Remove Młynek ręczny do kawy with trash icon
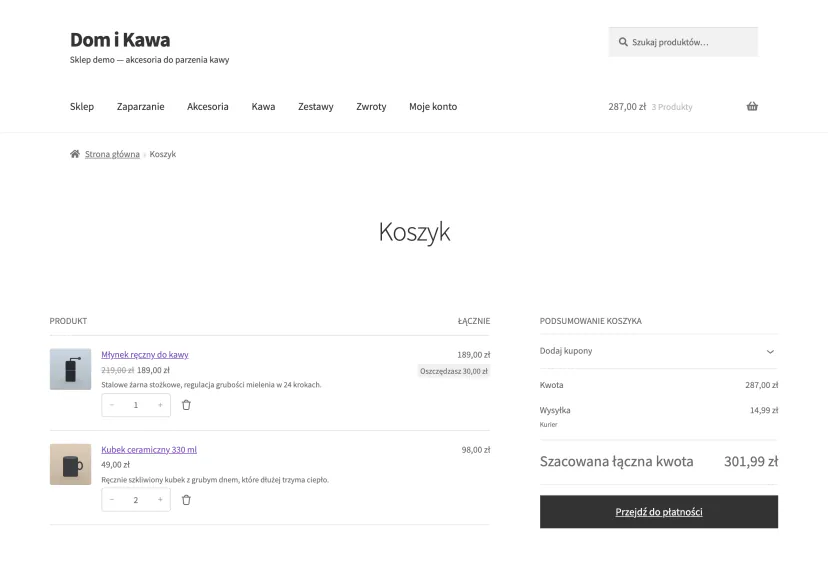The width and height of the screenshot is (828, 582). 186,405
